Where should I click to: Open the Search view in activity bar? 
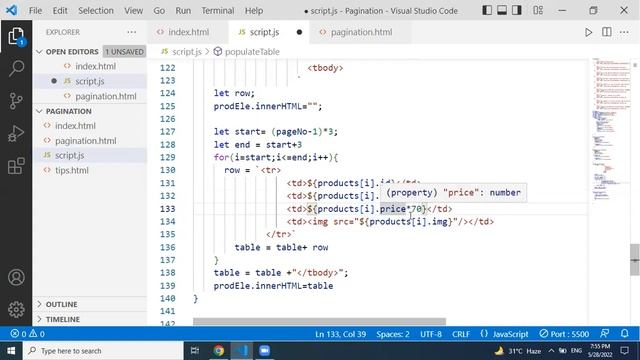click(16, 68)
